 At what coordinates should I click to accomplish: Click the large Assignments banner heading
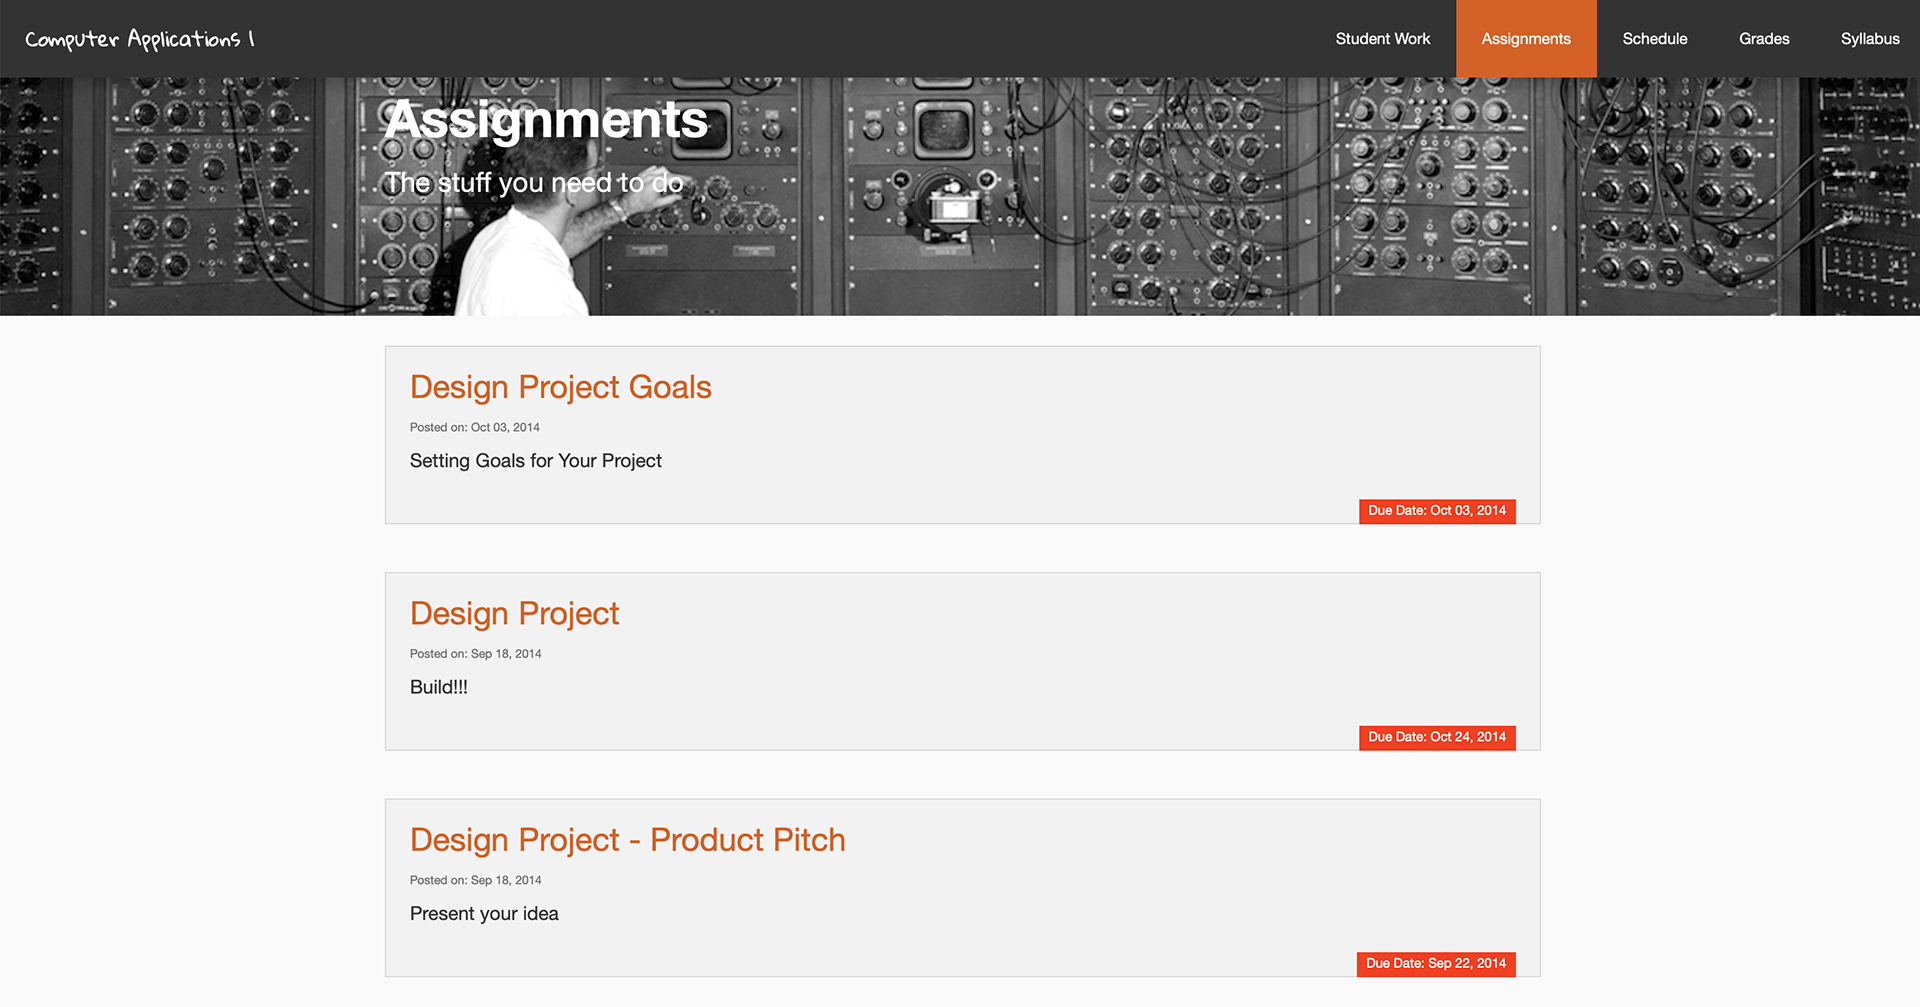click(546, 120)
